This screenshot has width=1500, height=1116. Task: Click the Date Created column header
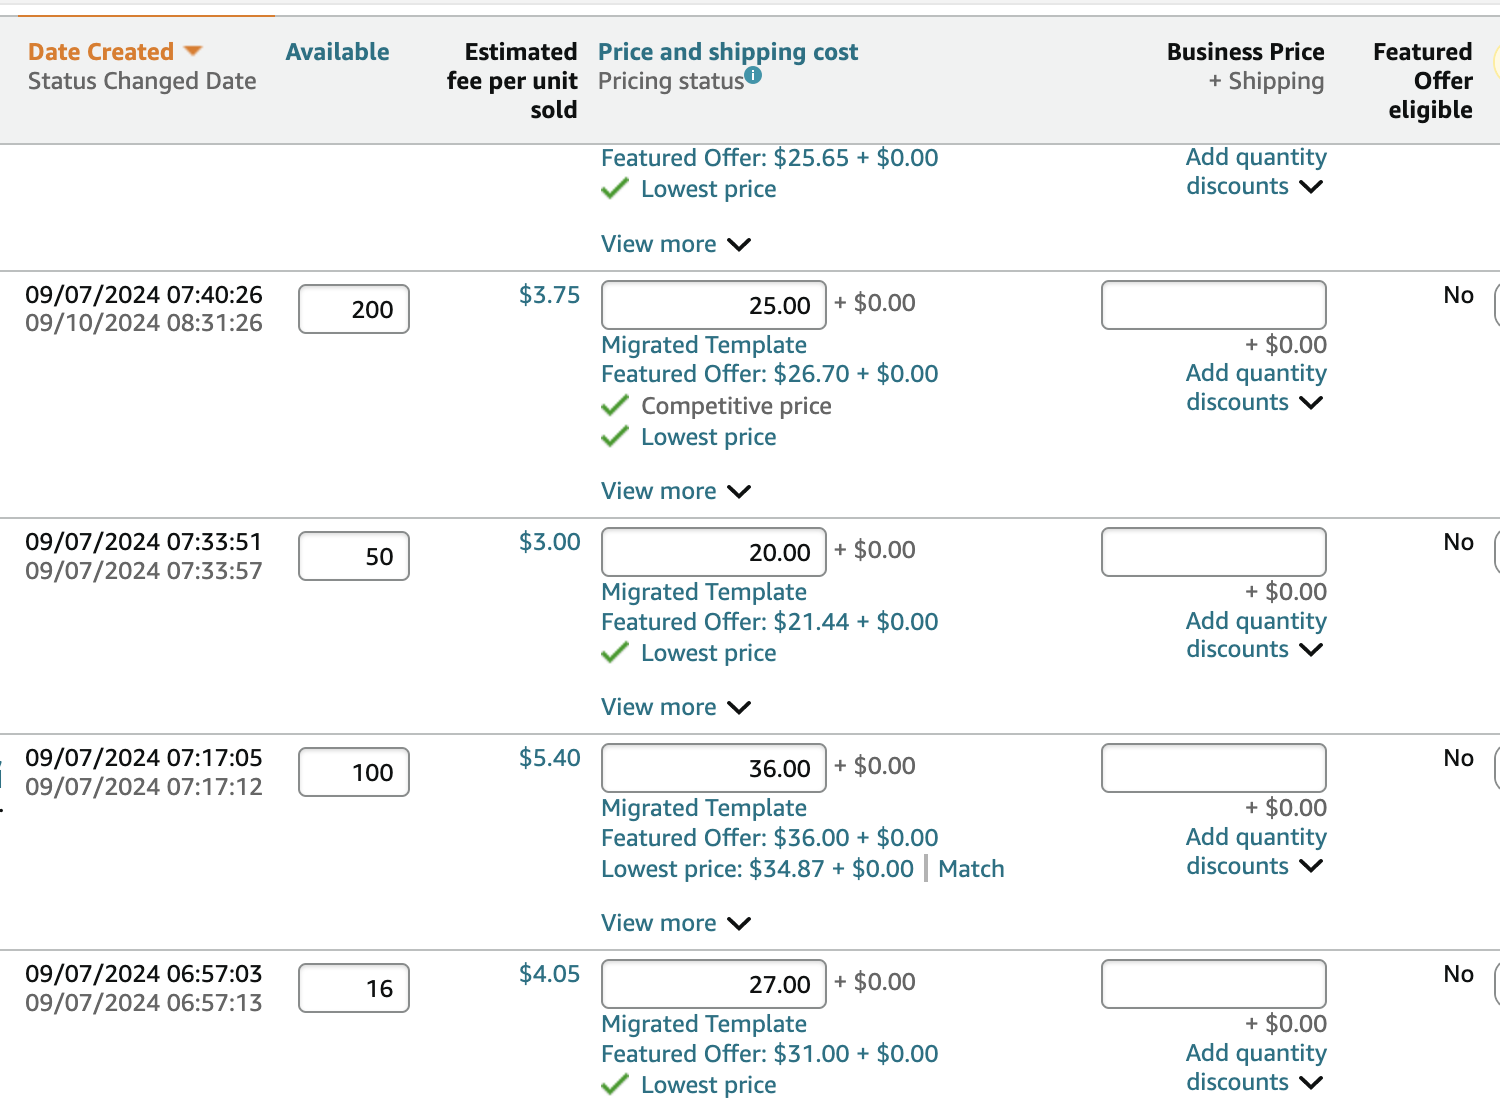click(101, 52)
